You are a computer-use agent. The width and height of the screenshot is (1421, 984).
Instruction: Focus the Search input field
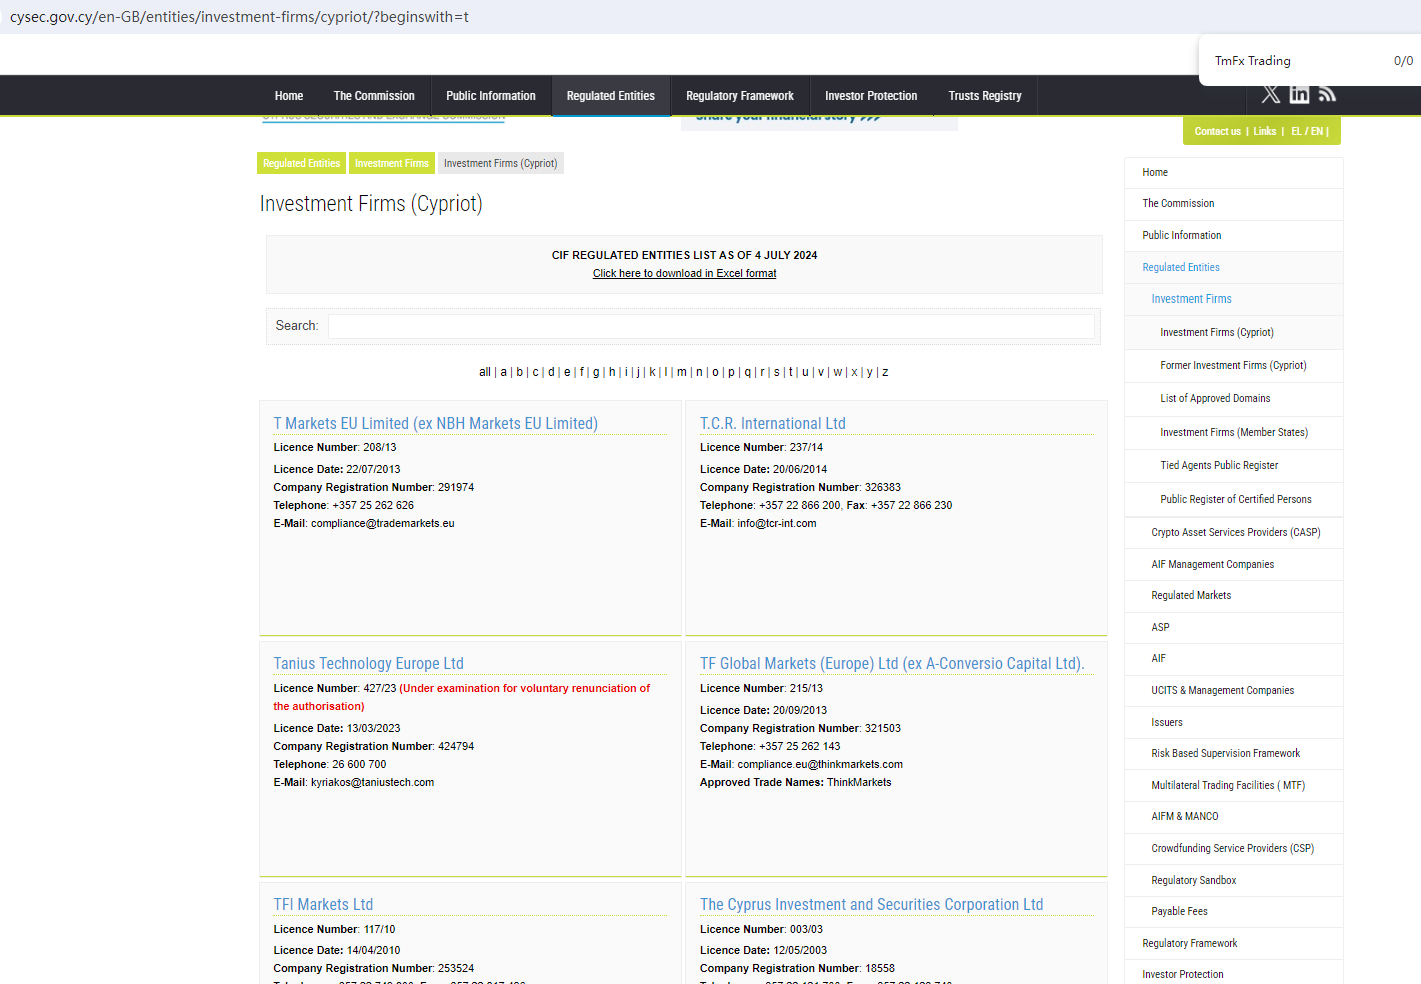click(710, 326)
